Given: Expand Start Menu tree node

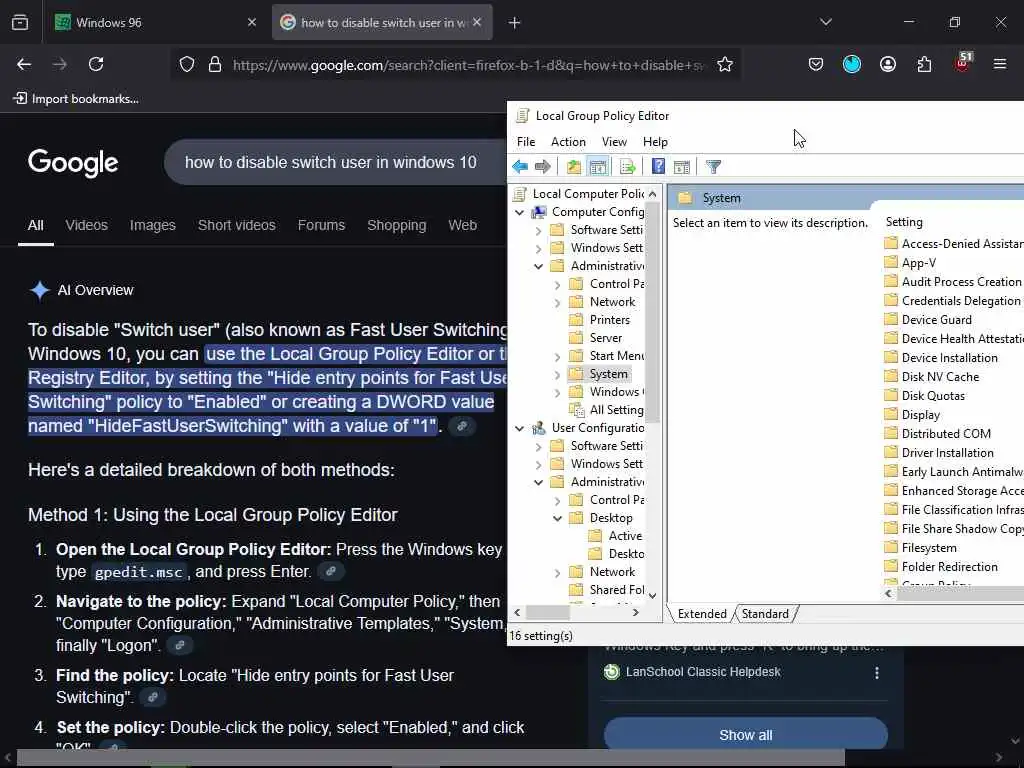Looking at the screenshot, I should tap(557, 356).
